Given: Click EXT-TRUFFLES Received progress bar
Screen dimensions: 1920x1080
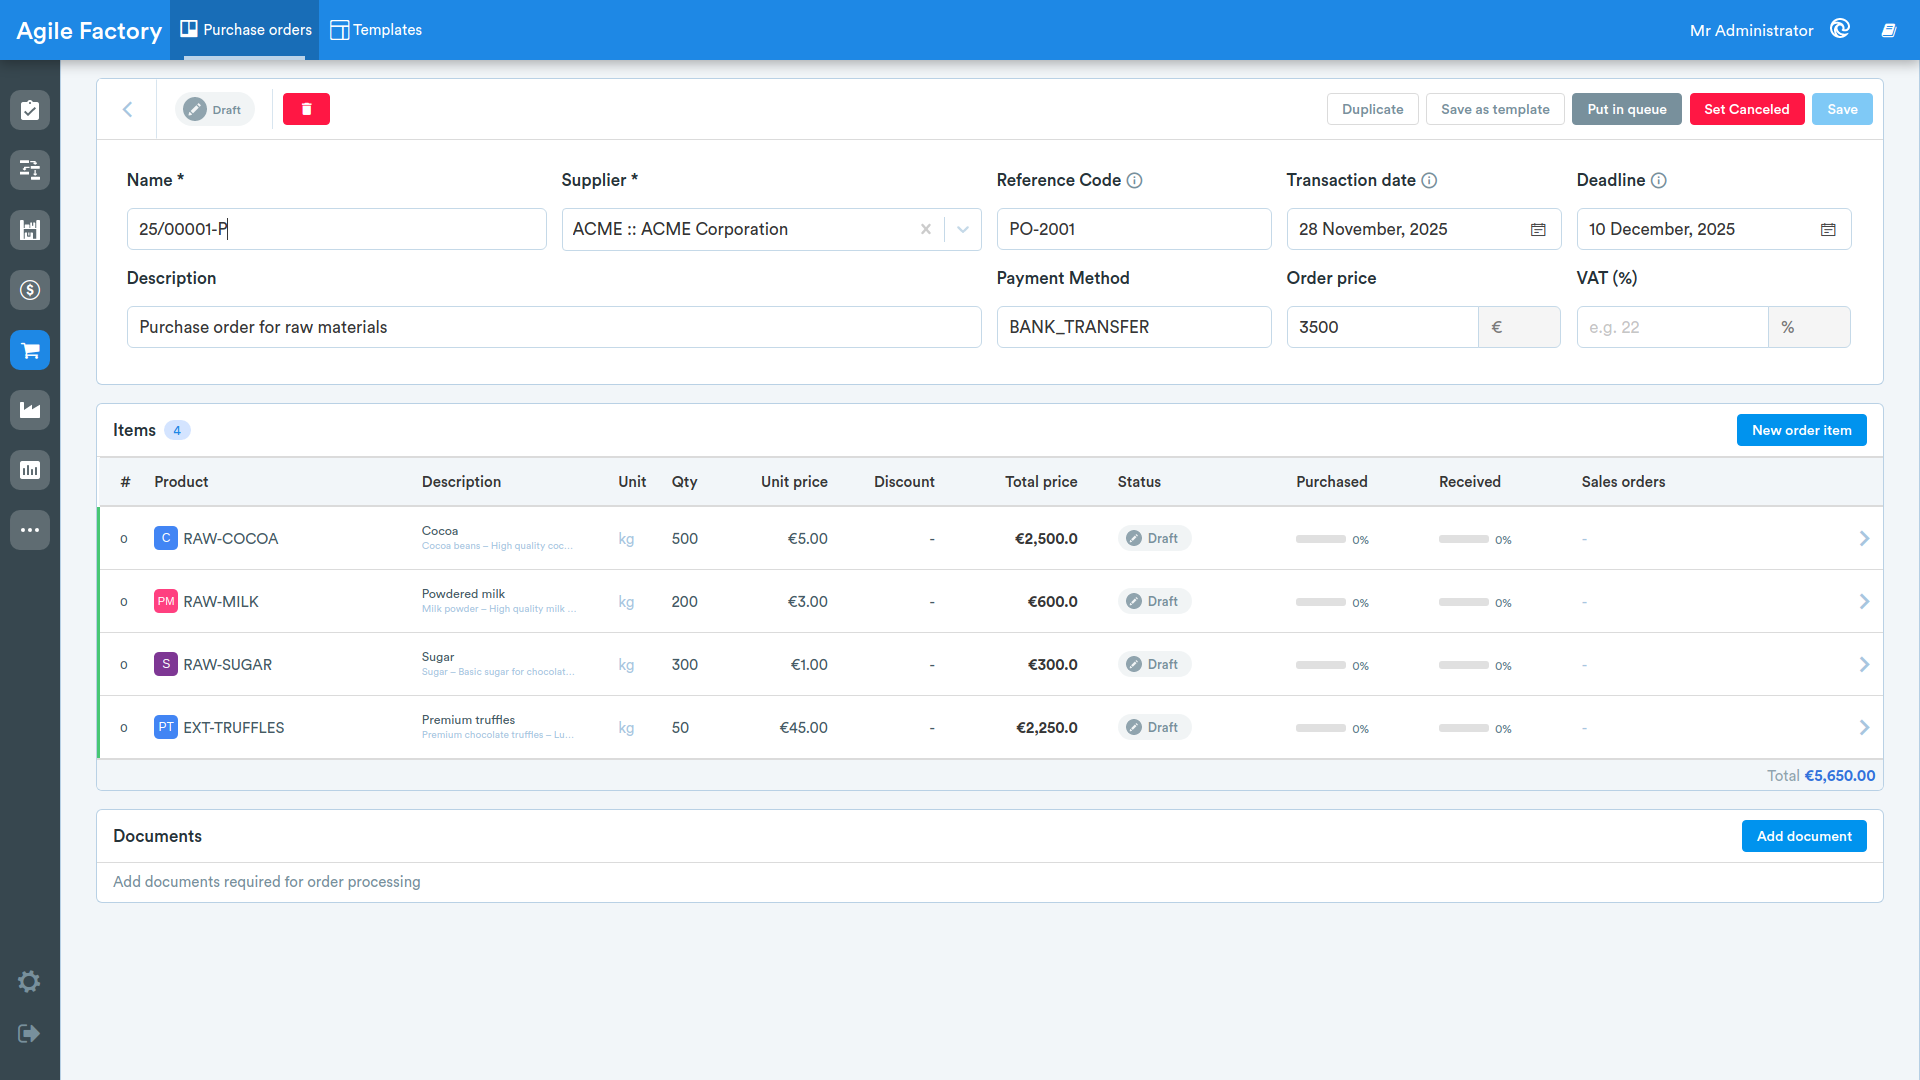Looking at the screenshot, I should click(1464, 728).
